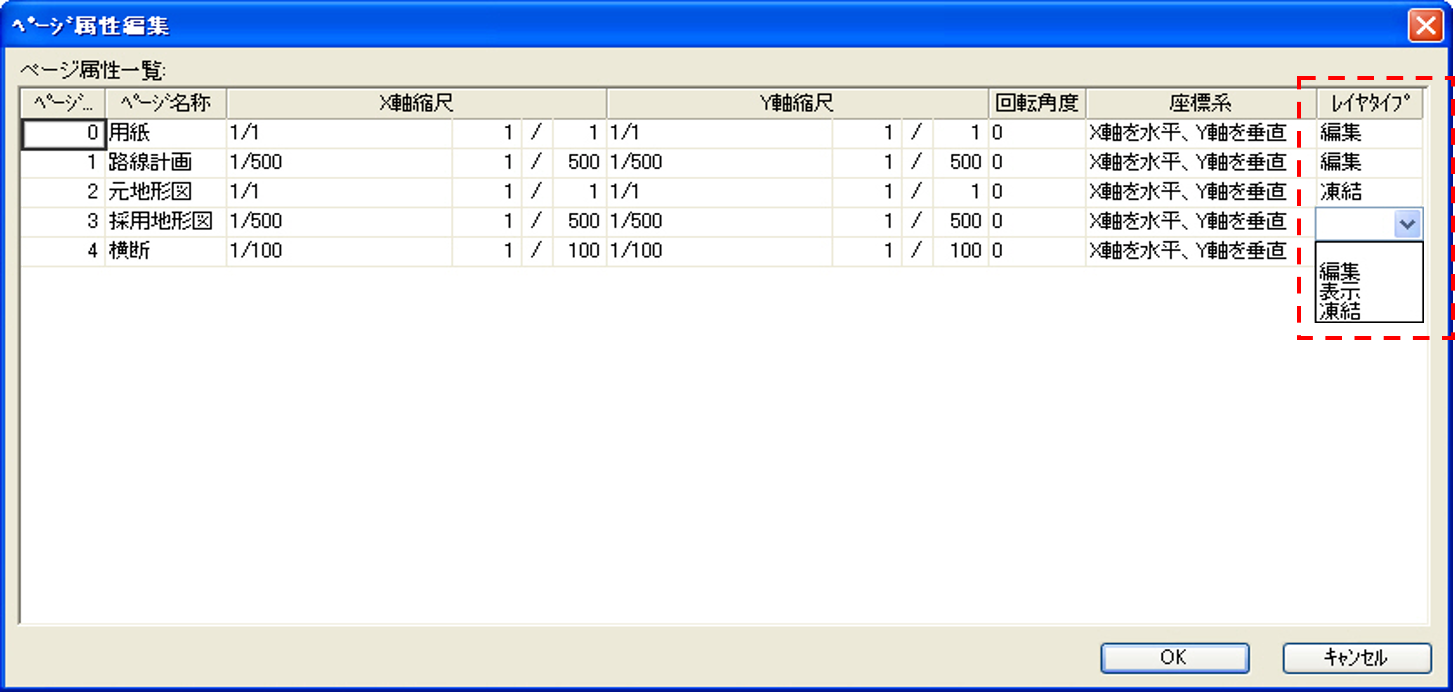This screenshot has height=692, width=1455.
Task: Click the 回転角度 column header
Action: (x=1036, y=103)
